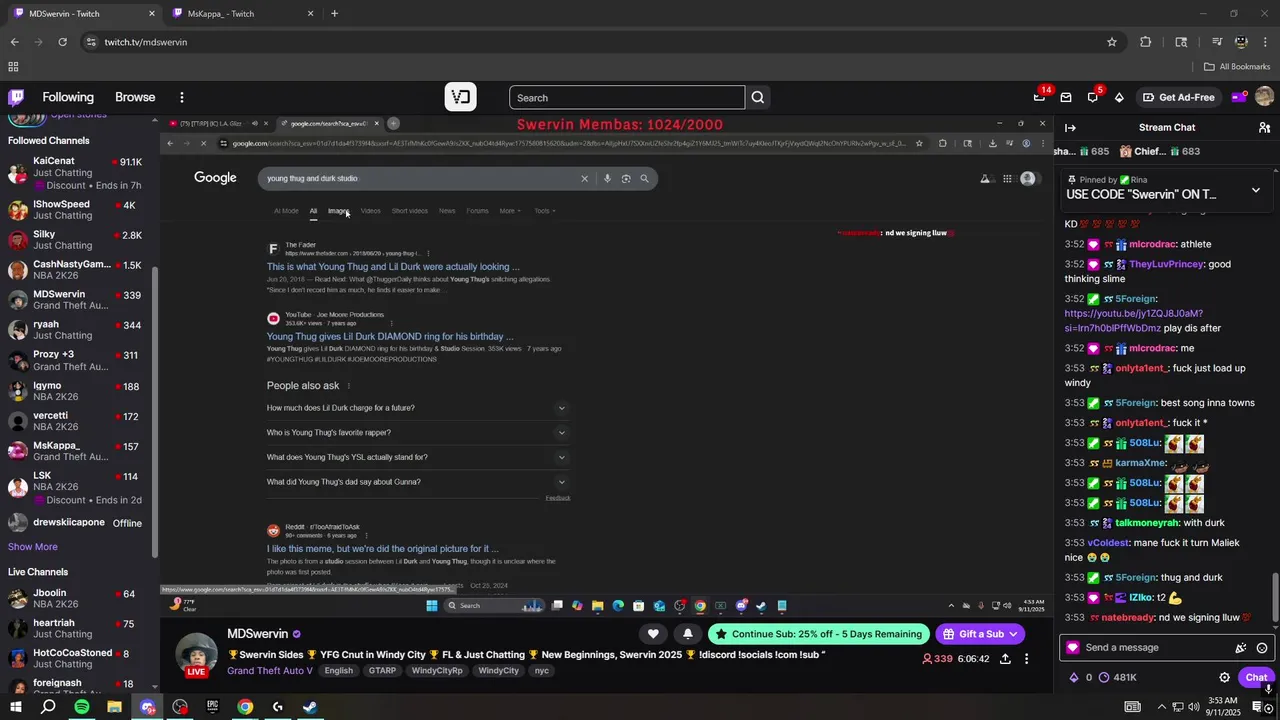
Task: Click the search magnifier button
Action: point(758,97)
